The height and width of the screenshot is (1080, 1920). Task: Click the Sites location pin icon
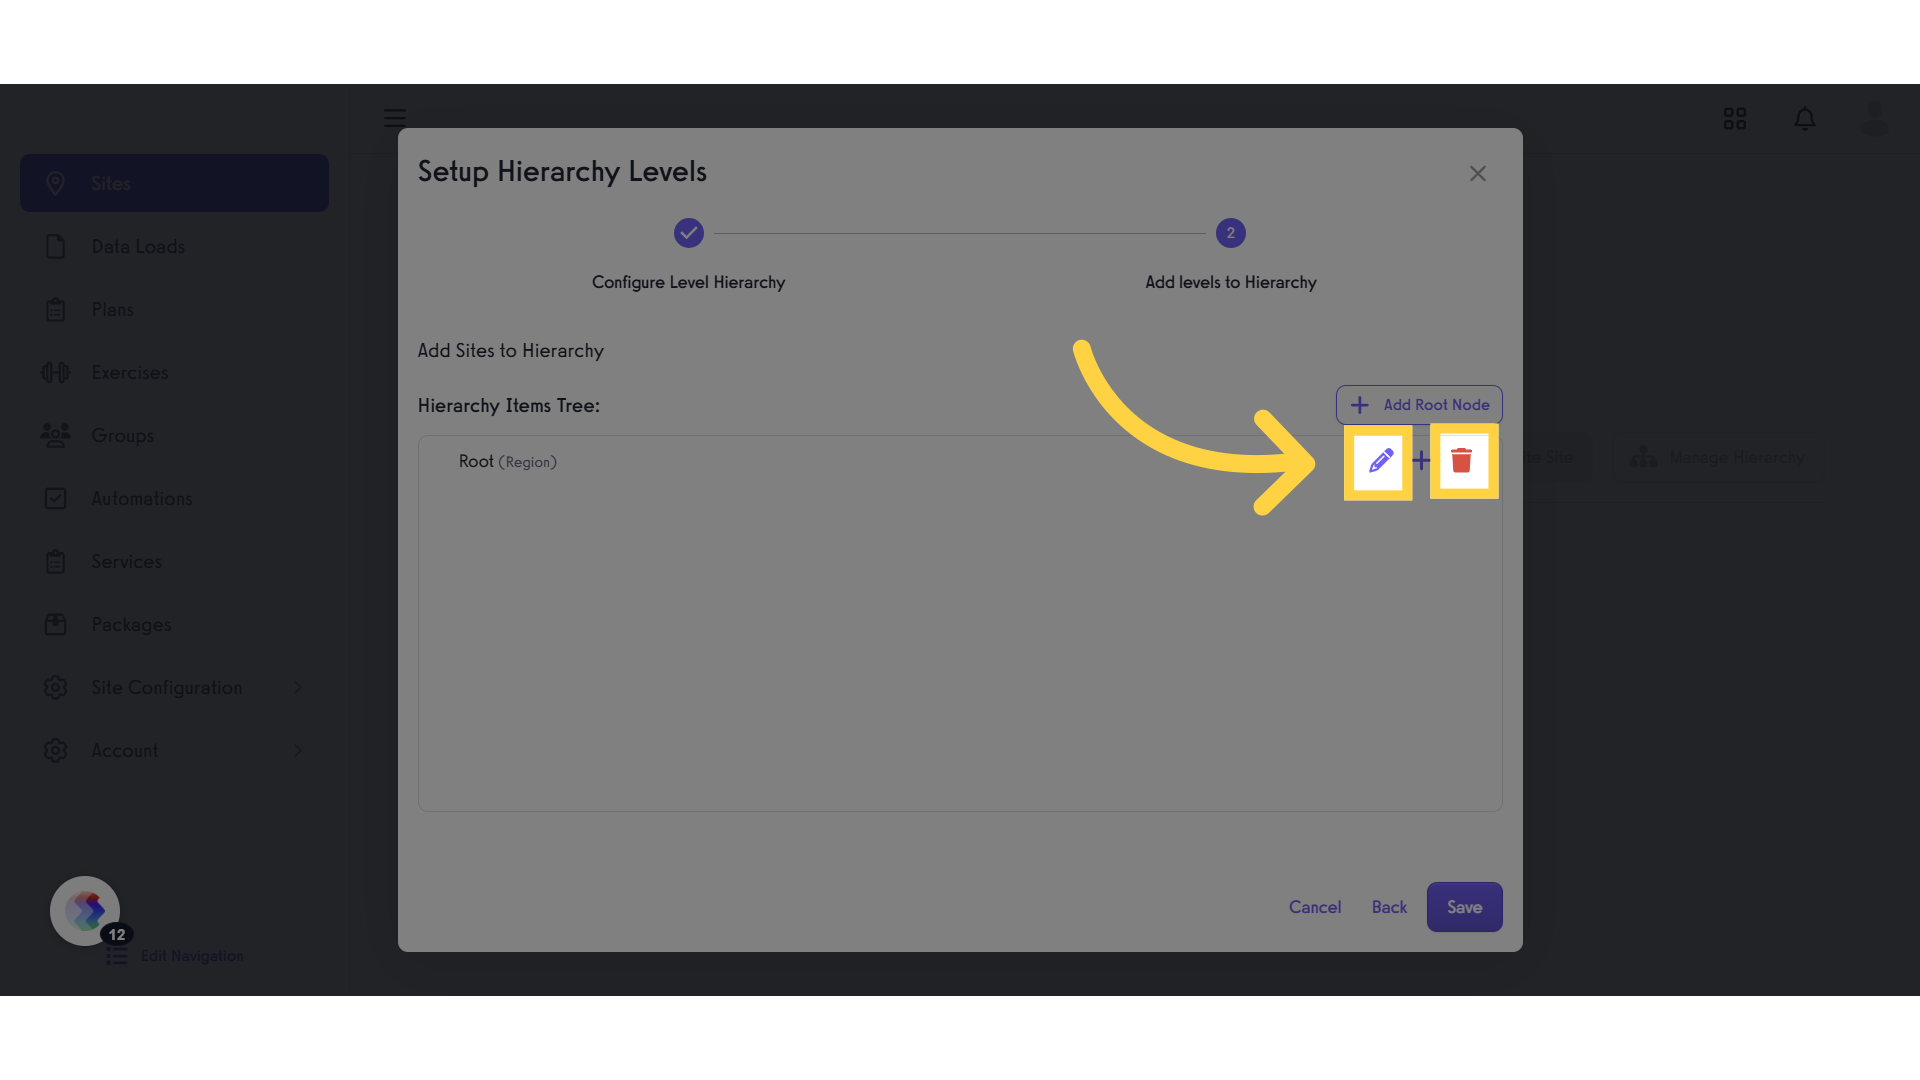pyautogui.click(x=56, y=183)
